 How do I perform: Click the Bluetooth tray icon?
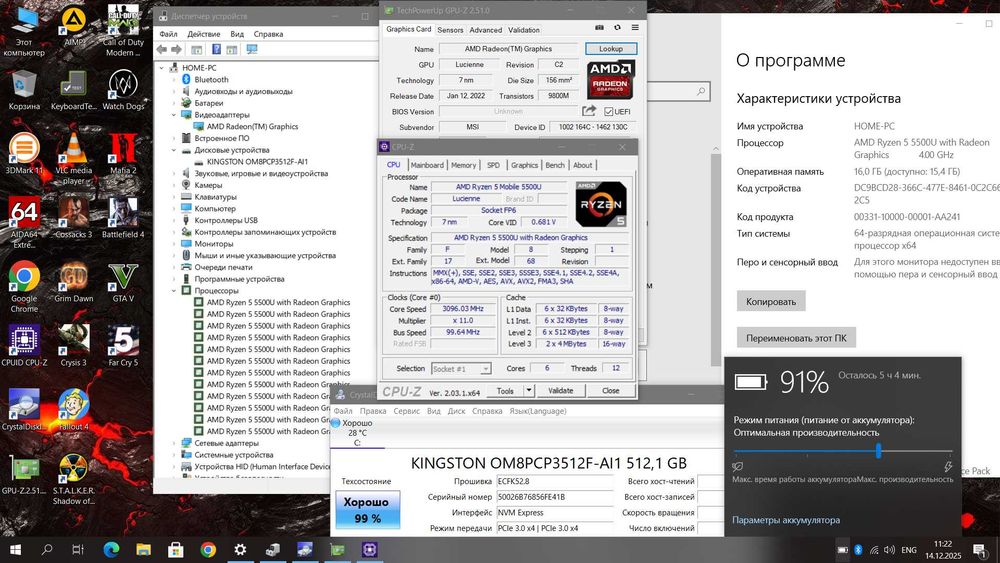(x=858, y=550)
